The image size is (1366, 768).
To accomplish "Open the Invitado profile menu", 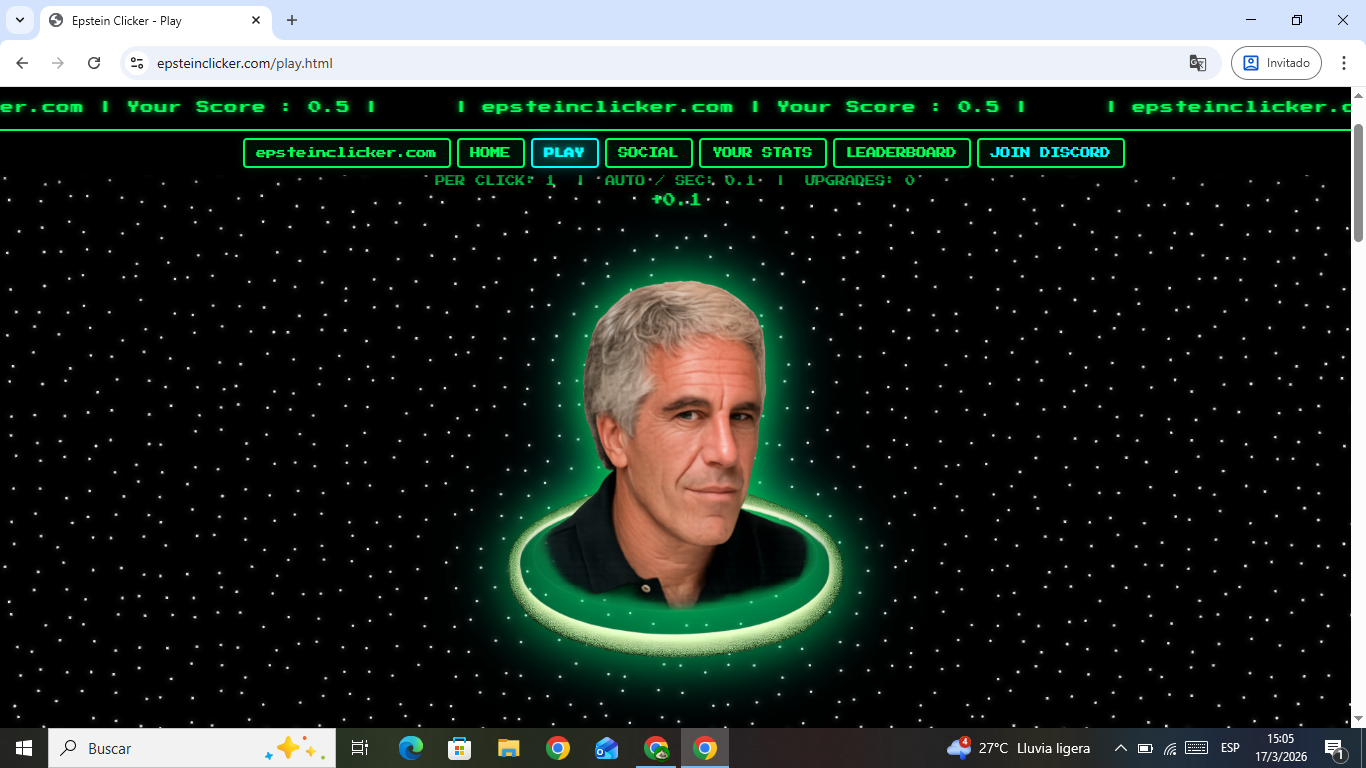I will click(1276, 63).
